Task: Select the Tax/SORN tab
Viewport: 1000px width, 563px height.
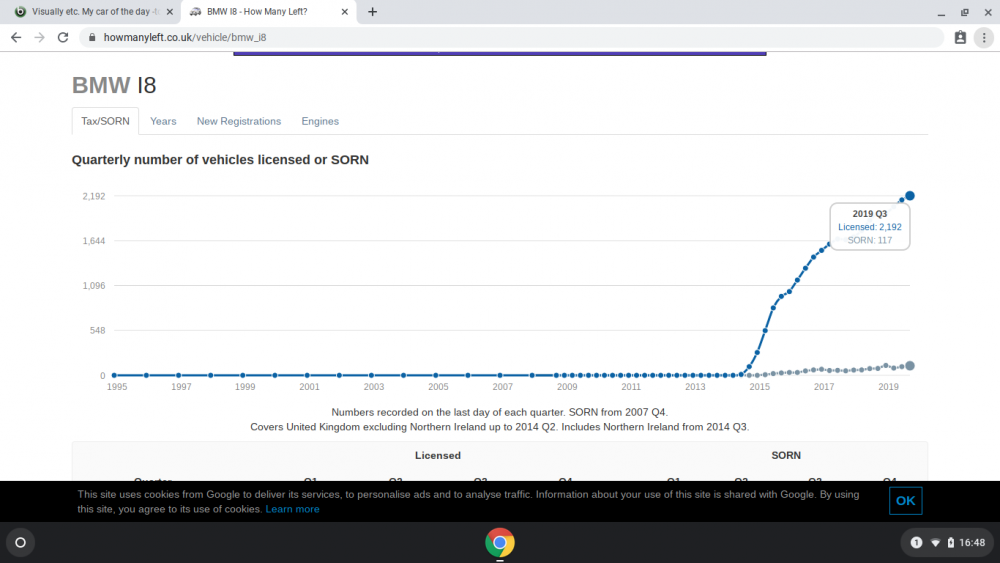Action: [105, 121]
